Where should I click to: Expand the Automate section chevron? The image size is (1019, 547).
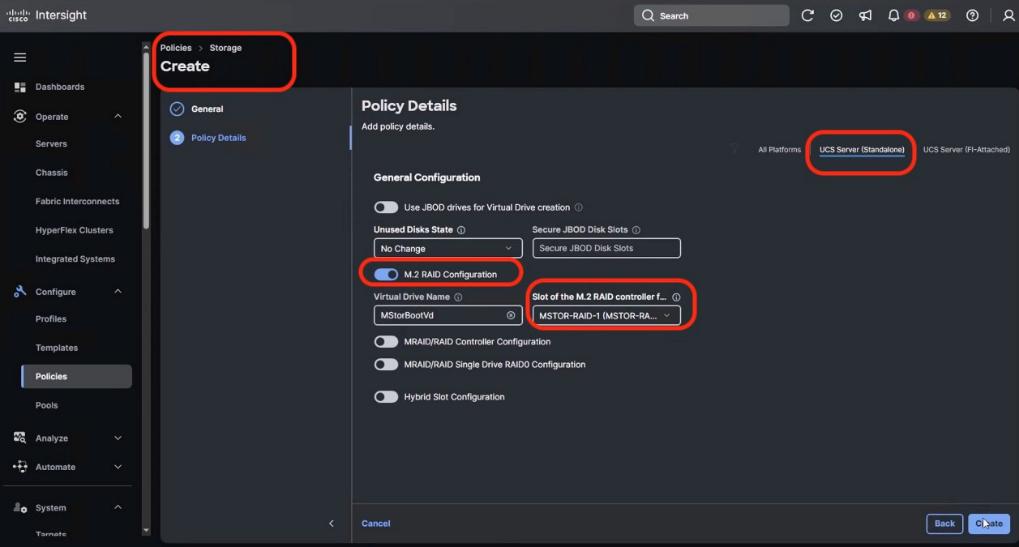click(x=118, y=466)
